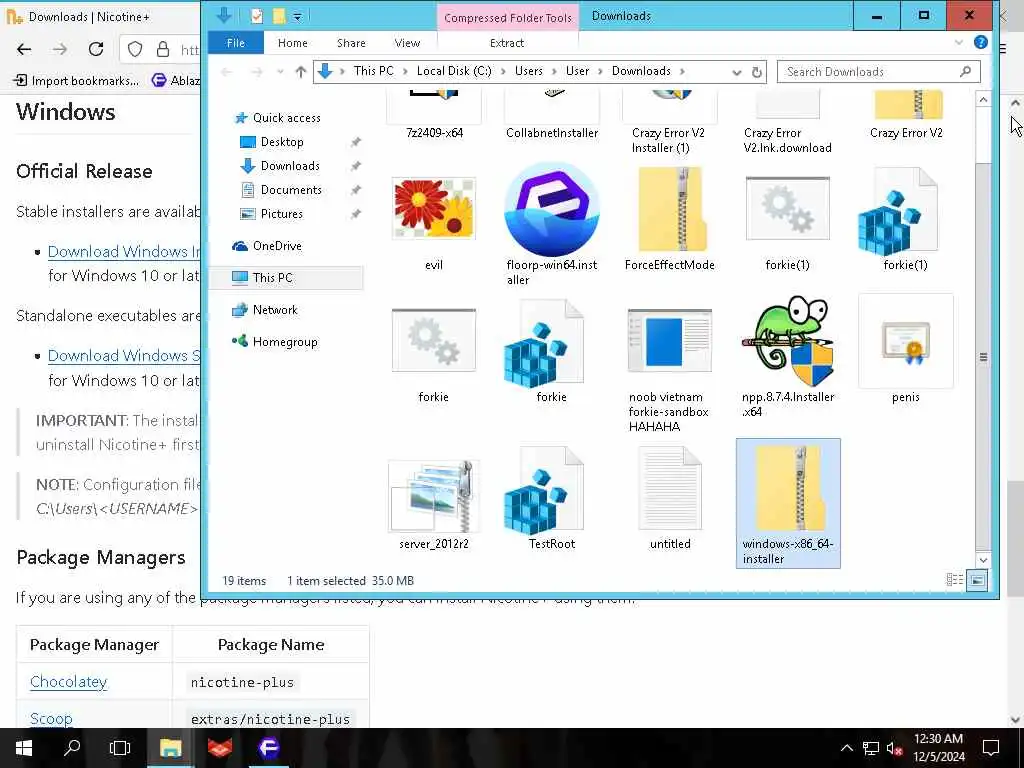Open the Share ribbon tab
1024x768 pixels.
(x=351, y=43)
